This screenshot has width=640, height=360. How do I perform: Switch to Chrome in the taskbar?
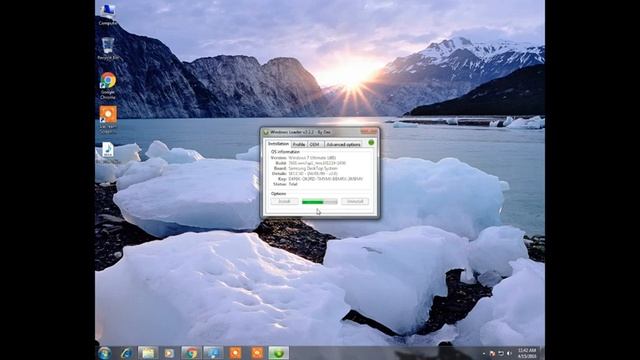click(x=191, y=353)
